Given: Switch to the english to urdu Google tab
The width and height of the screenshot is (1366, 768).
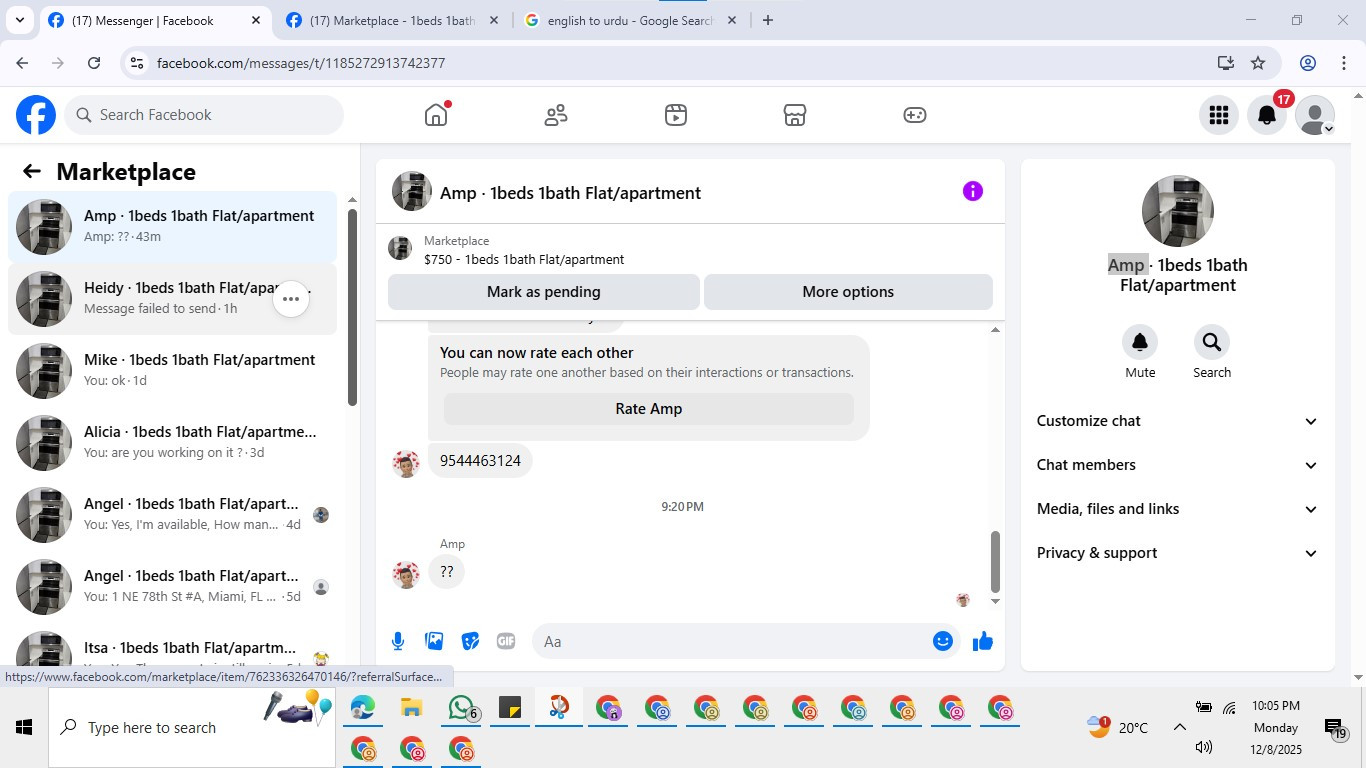Looking at the screenshot, I should click(630, 20).
